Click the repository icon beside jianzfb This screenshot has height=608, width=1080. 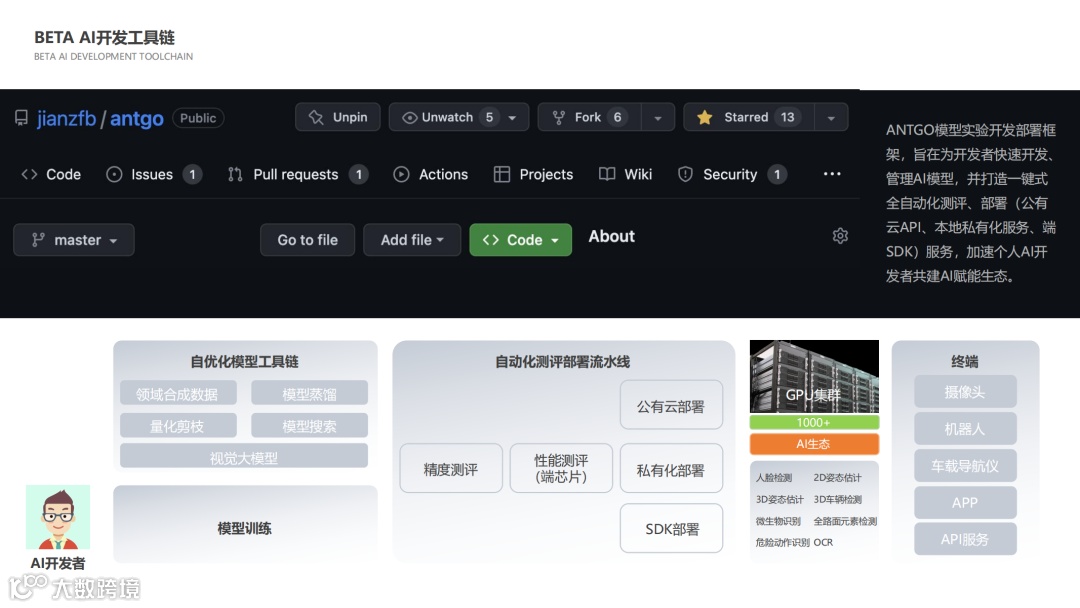(x=21, y=118)
